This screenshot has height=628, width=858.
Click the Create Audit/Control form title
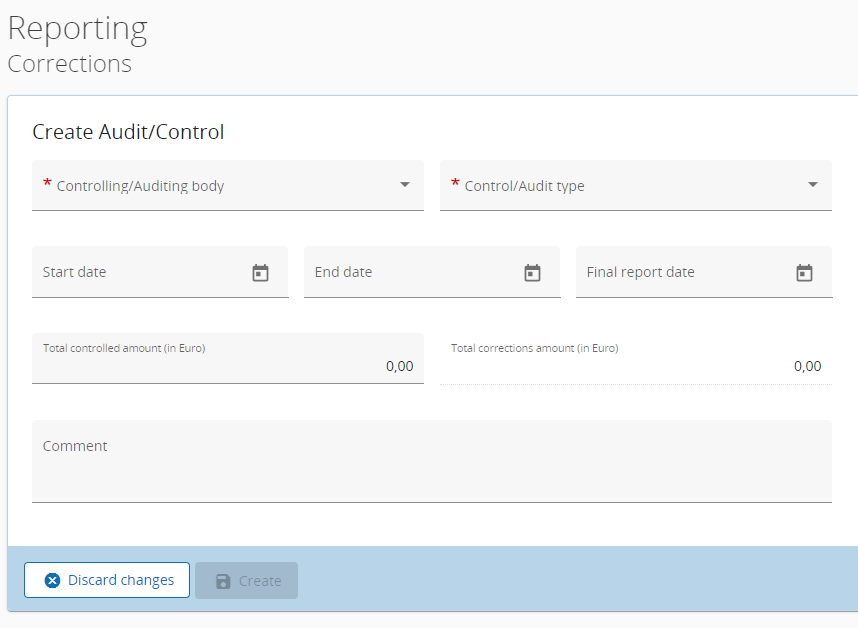(129, 132)
